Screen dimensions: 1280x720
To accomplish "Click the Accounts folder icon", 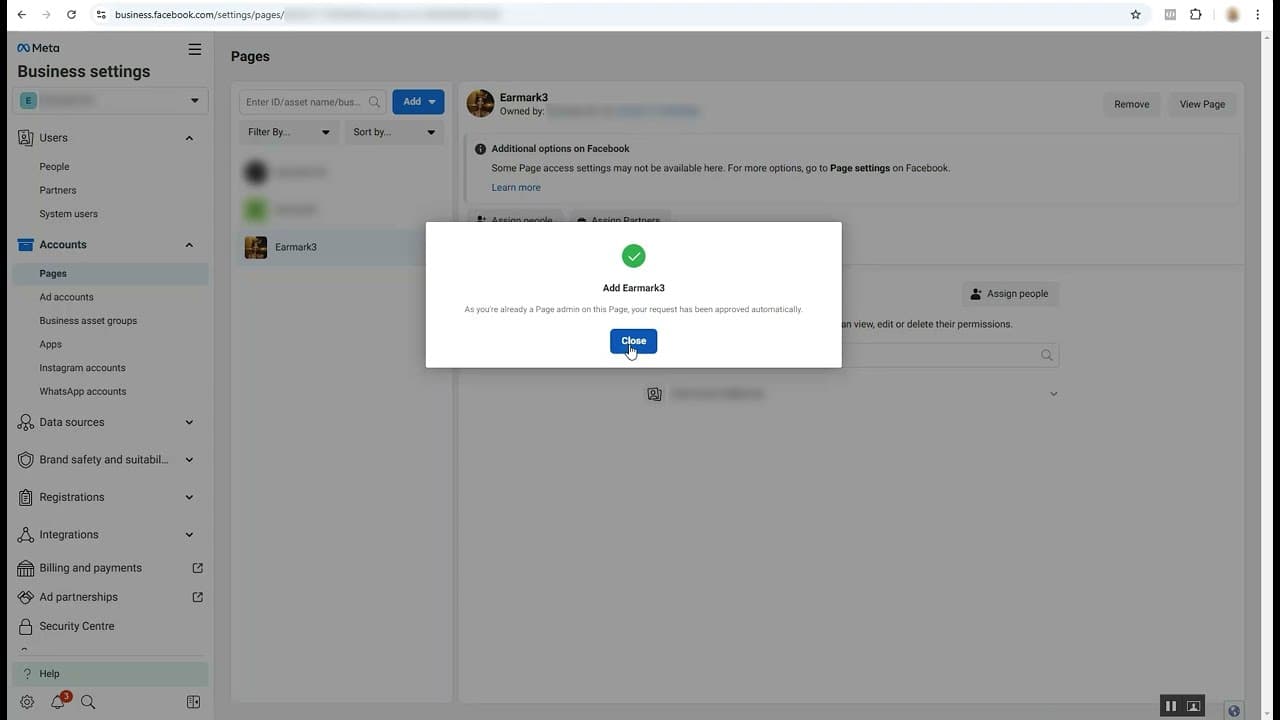I will (x=25, y=245).
